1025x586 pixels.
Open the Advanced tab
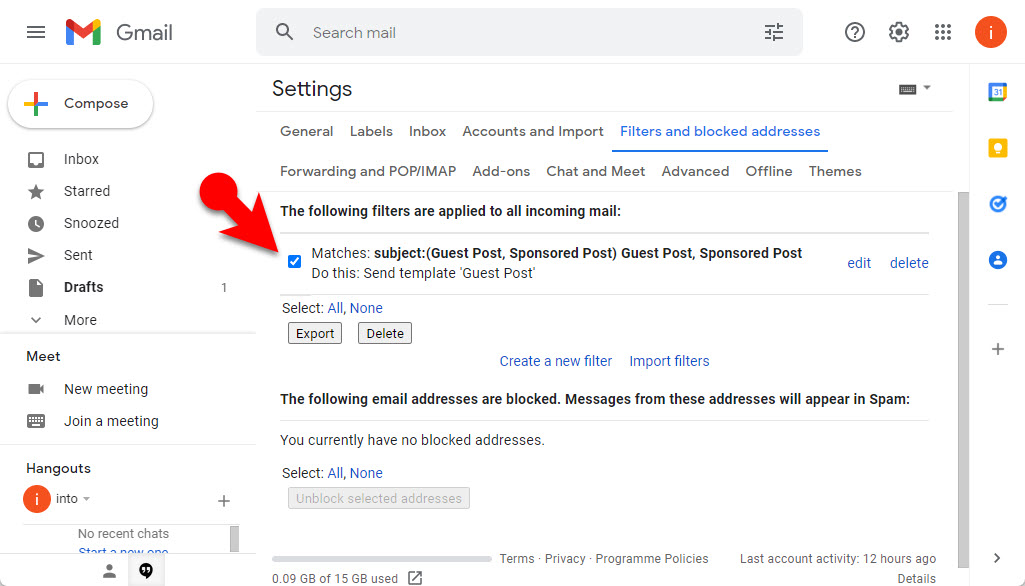695,171
